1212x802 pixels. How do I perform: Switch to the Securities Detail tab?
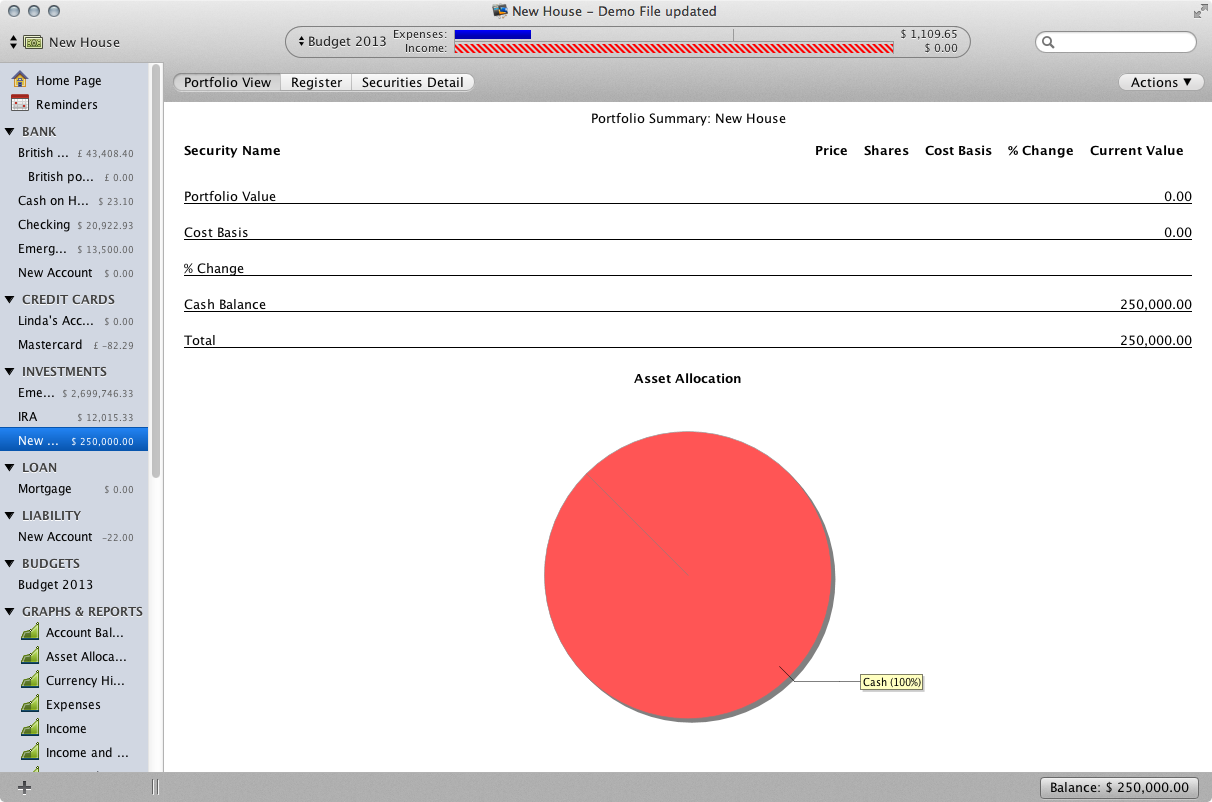(412, 82)
